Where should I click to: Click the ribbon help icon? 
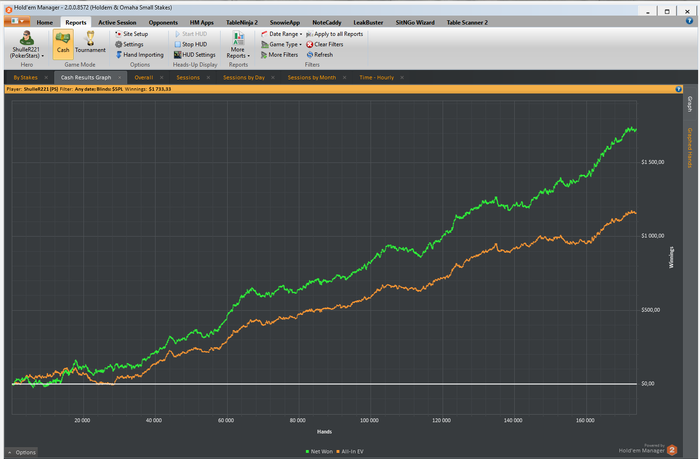(689, 21)
